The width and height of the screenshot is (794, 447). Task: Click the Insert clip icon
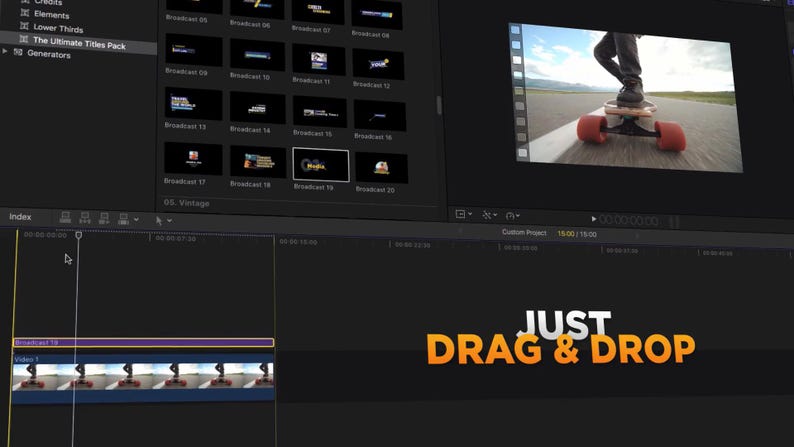click(x=85, y=218)
